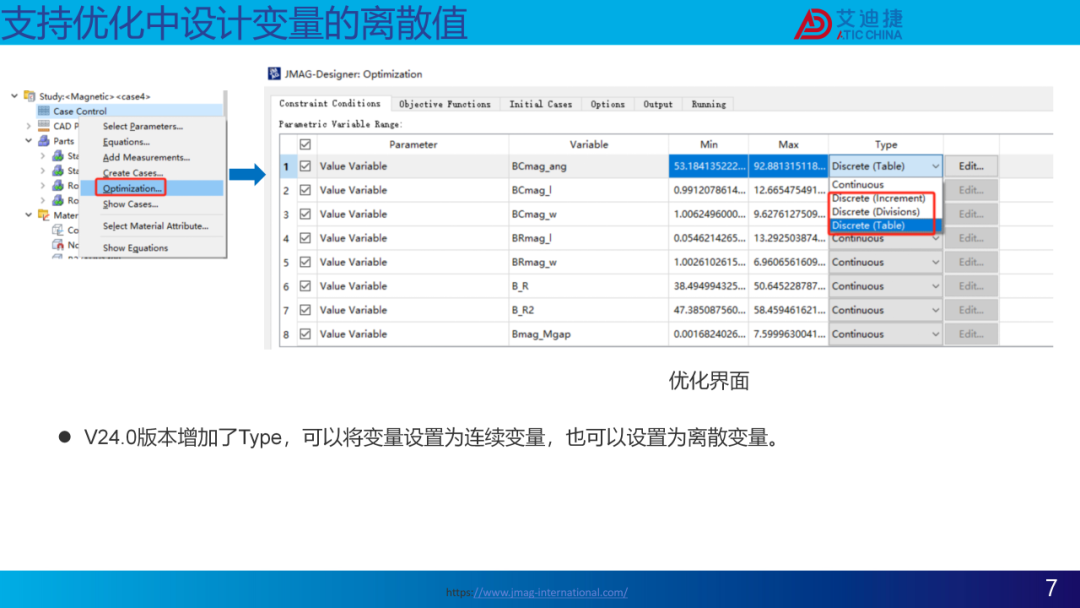Choose Optimization... from context menu
The height and width of the screenshot is (608, 1080).
[x=132, y=188]
